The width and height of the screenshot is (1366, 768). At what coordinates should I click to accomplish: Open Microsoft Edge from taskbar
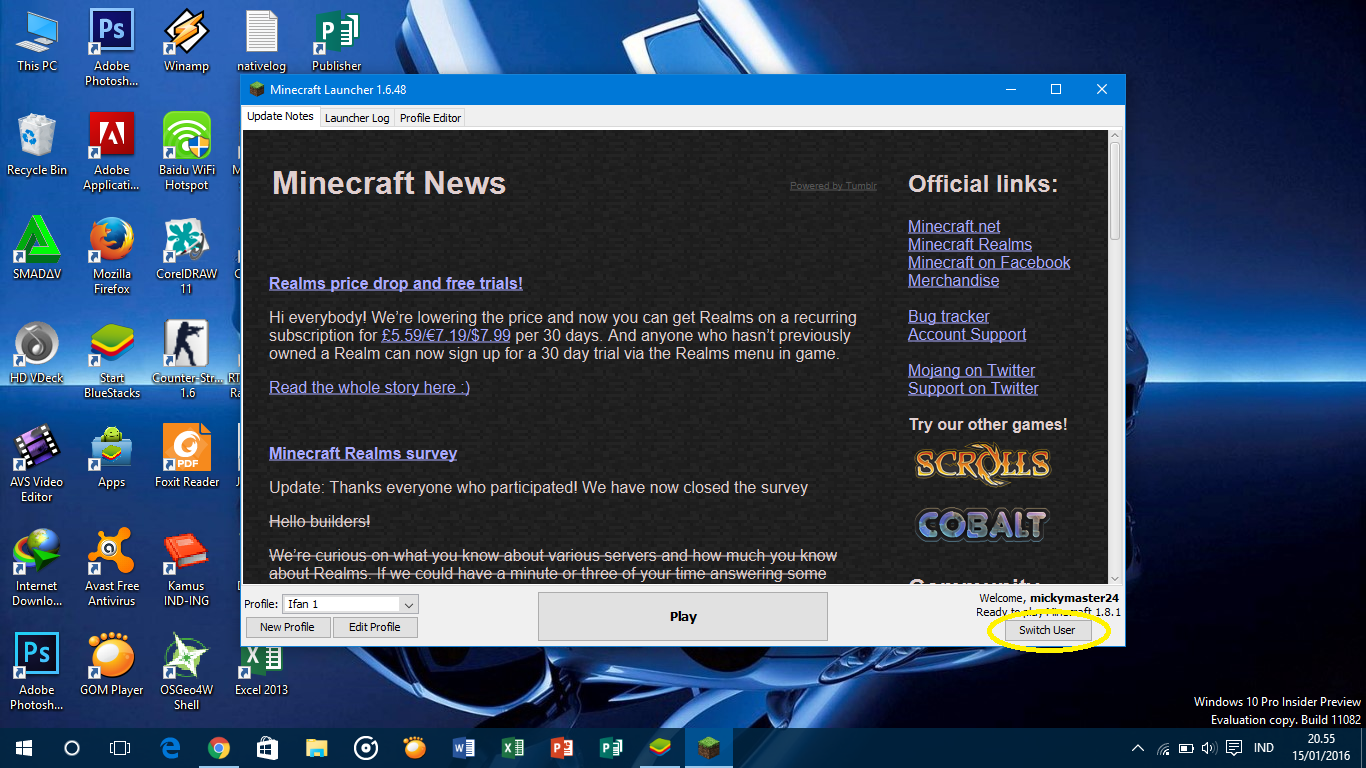point(170,748)
